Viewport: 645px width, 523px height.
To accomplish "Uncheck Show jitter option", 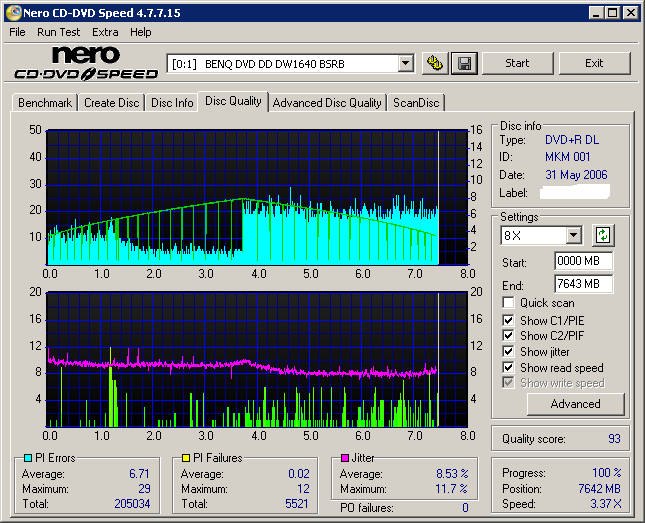I will (x=508, y=351).
